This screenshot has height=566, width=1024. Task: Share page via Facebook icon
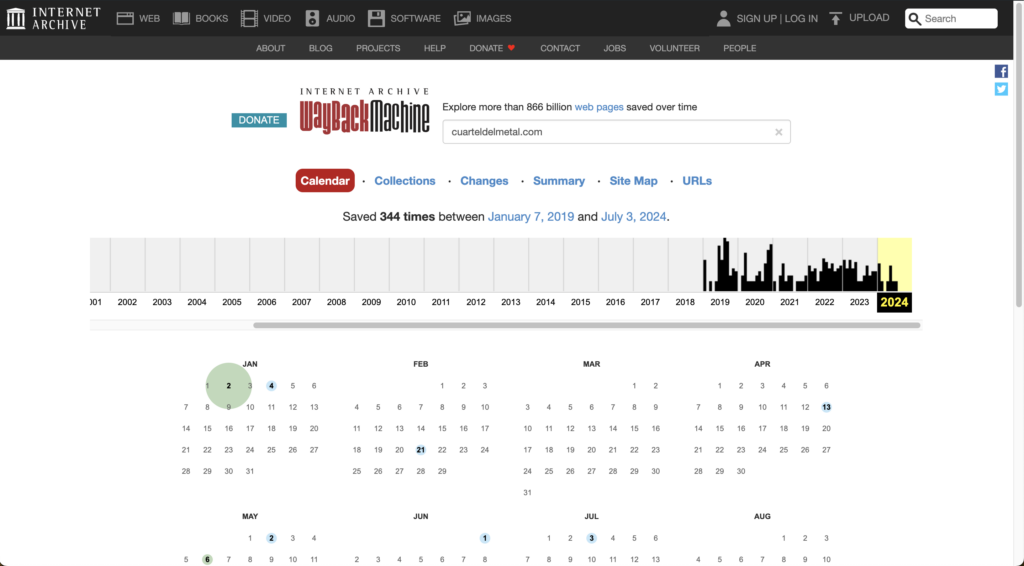tap(1001, 71)
